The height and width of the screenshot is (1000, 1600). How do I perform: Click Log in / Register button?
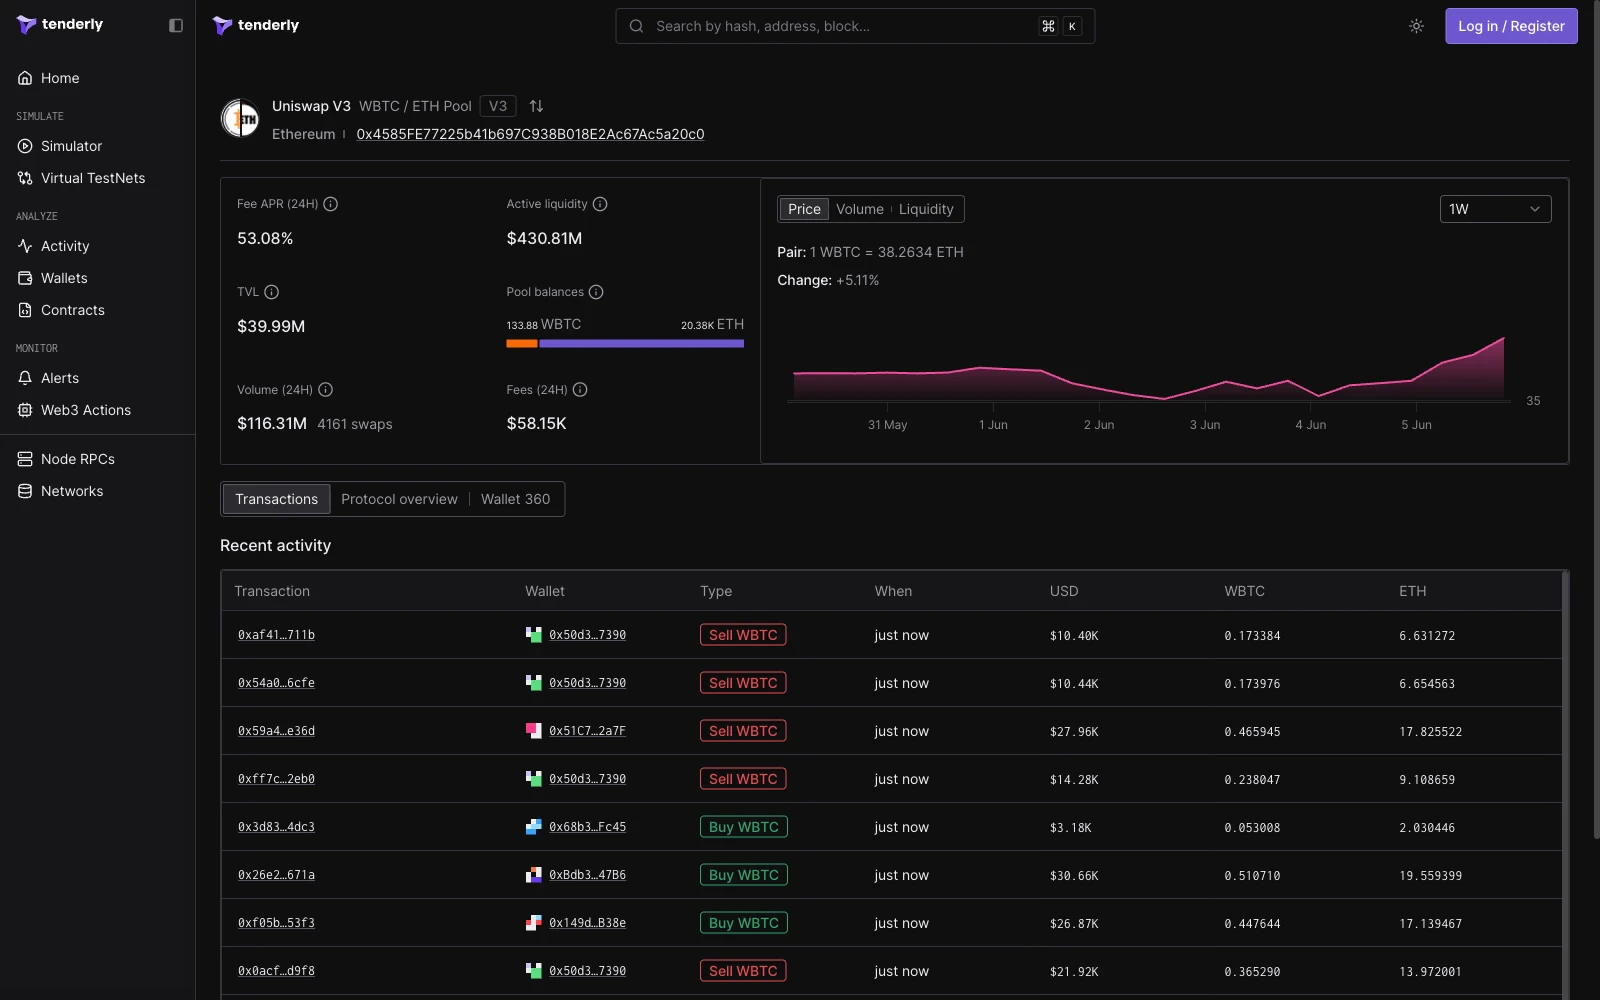[1511, 26]
